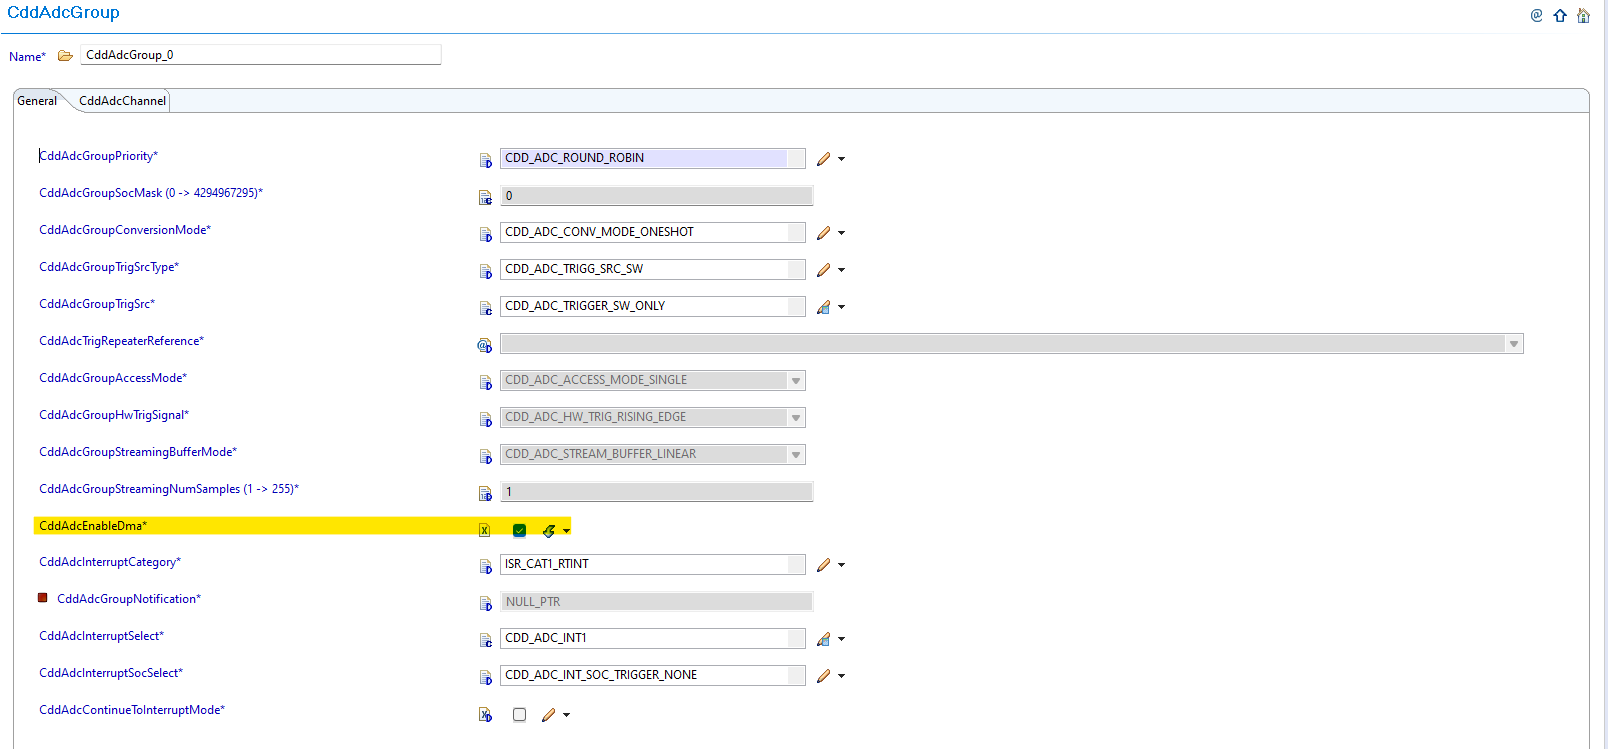The height and width of the screenshot is (749, 1608).
Task: Click the pencil icon for CddAdcGroupConversionMode
Action: [823, 233]
